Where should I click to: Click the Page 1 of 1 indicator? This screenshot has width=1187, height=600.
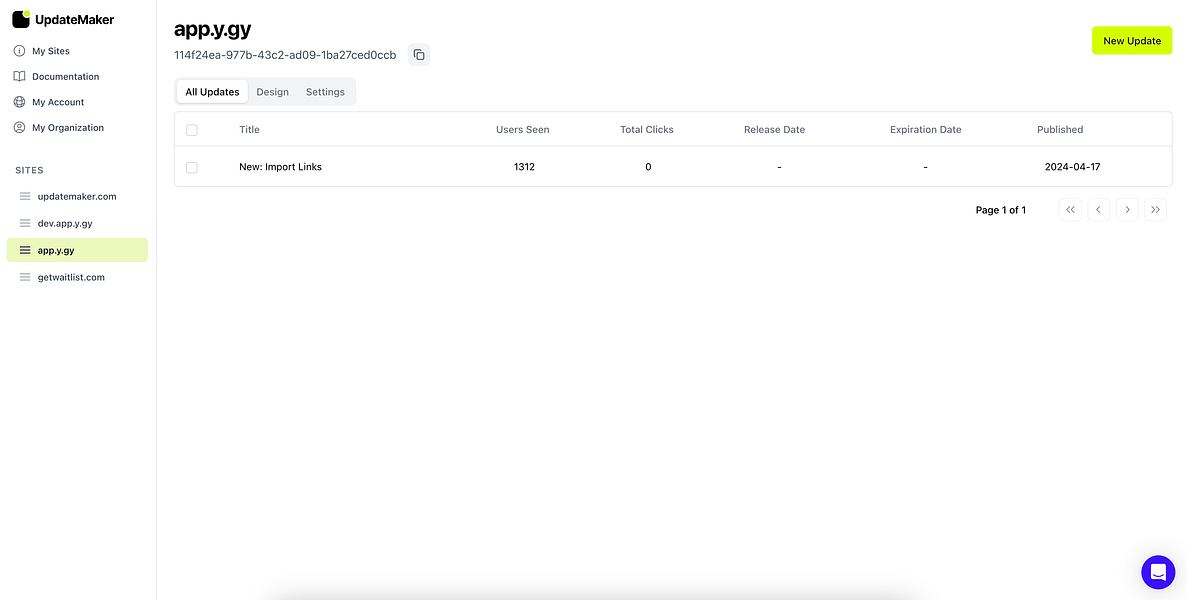coord(1001,210)
